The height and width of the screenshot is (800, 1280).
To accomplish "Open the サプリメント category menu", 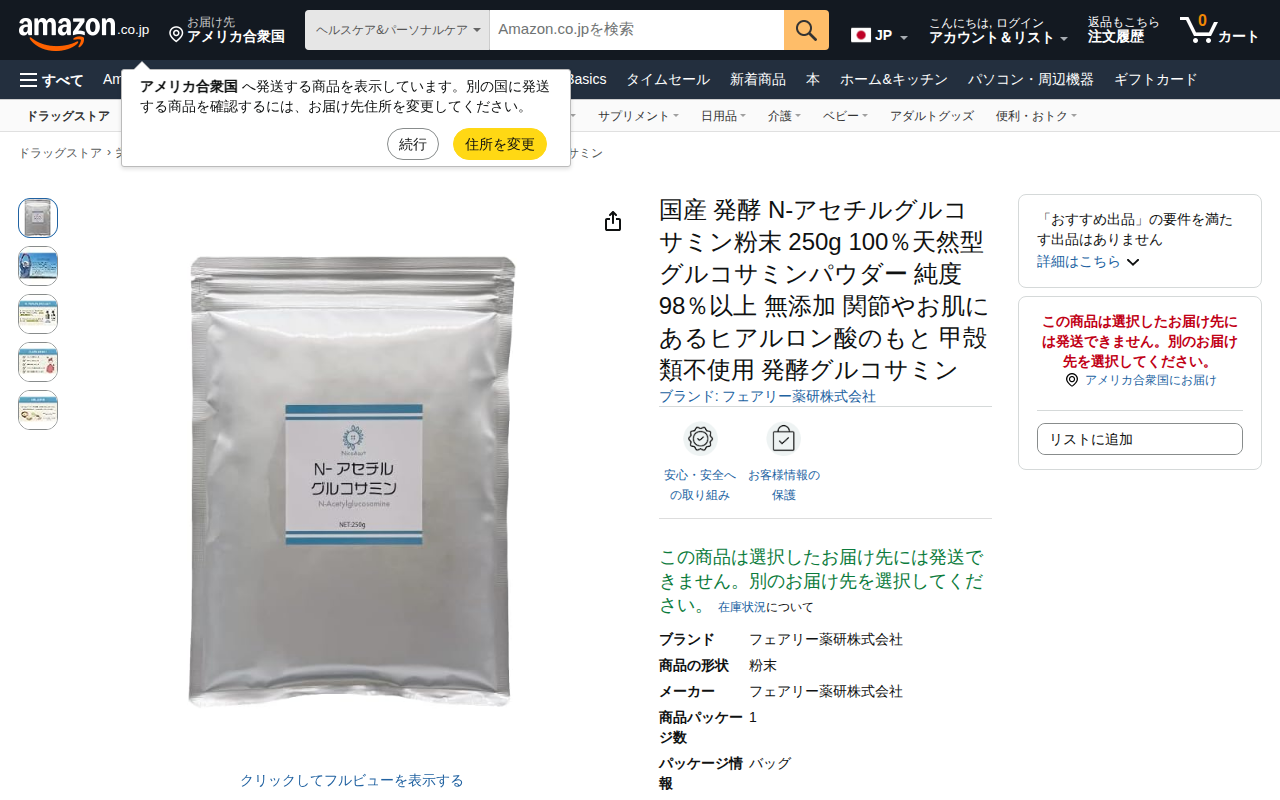I will 638,116.
